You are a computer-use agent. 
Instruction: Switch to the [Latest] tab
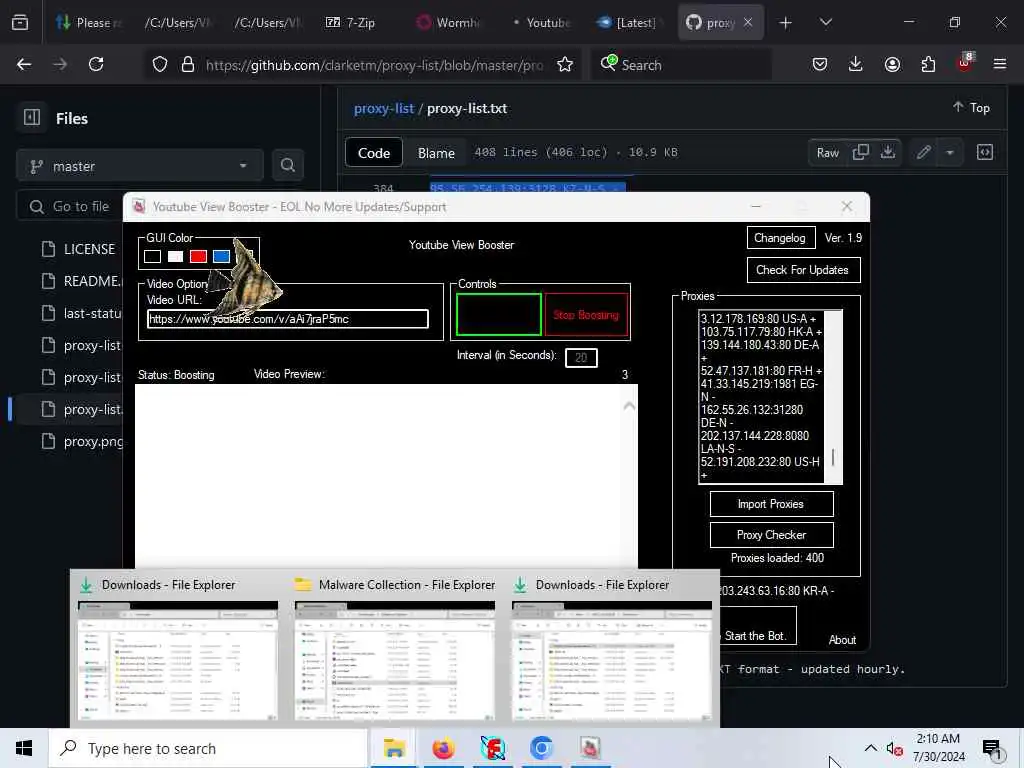(628, 23)
